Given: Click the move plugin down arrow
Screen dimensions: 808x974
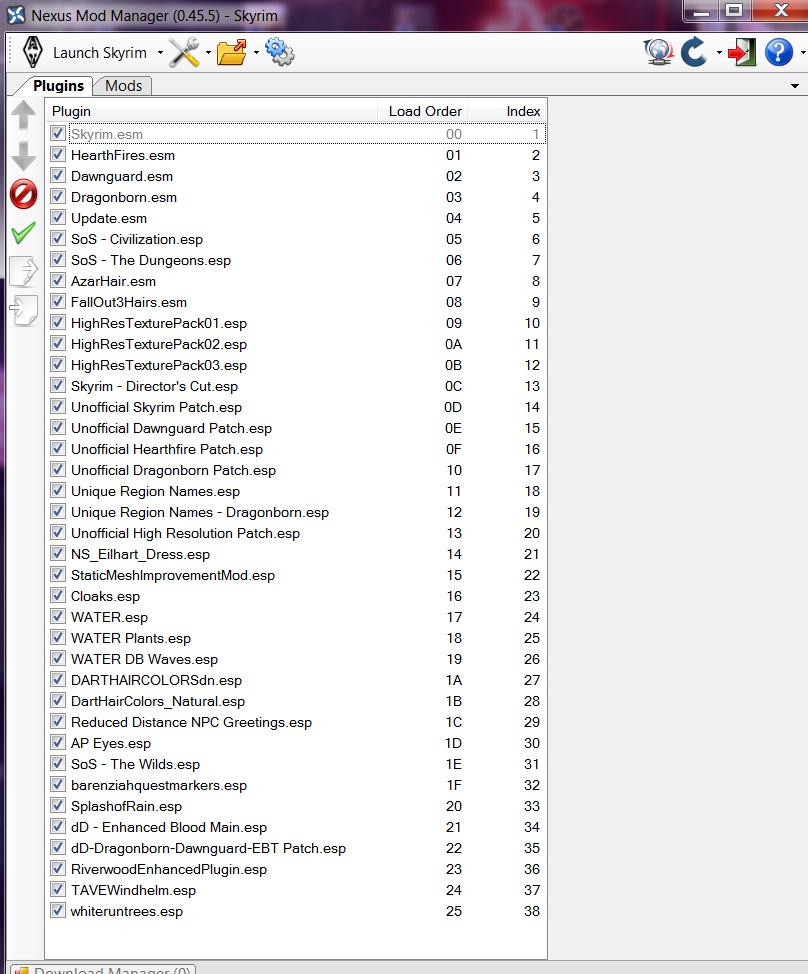Looking at the screenshot, I should pos(23,156).
